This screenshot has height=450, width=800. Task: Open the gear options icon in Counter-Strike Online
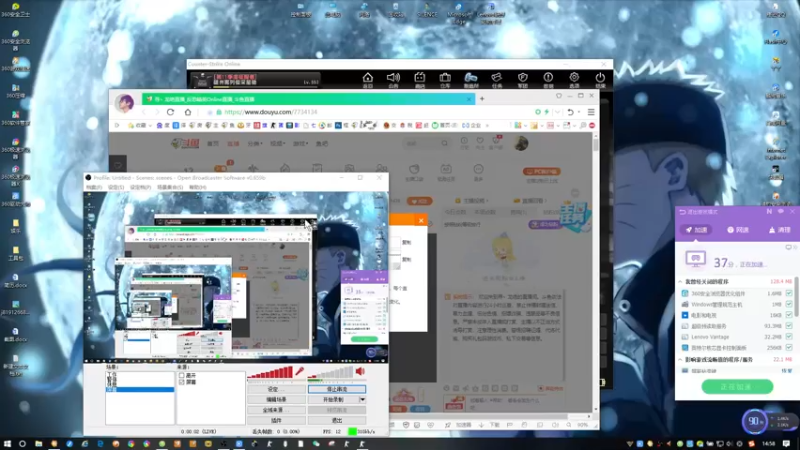click(574, 78)
